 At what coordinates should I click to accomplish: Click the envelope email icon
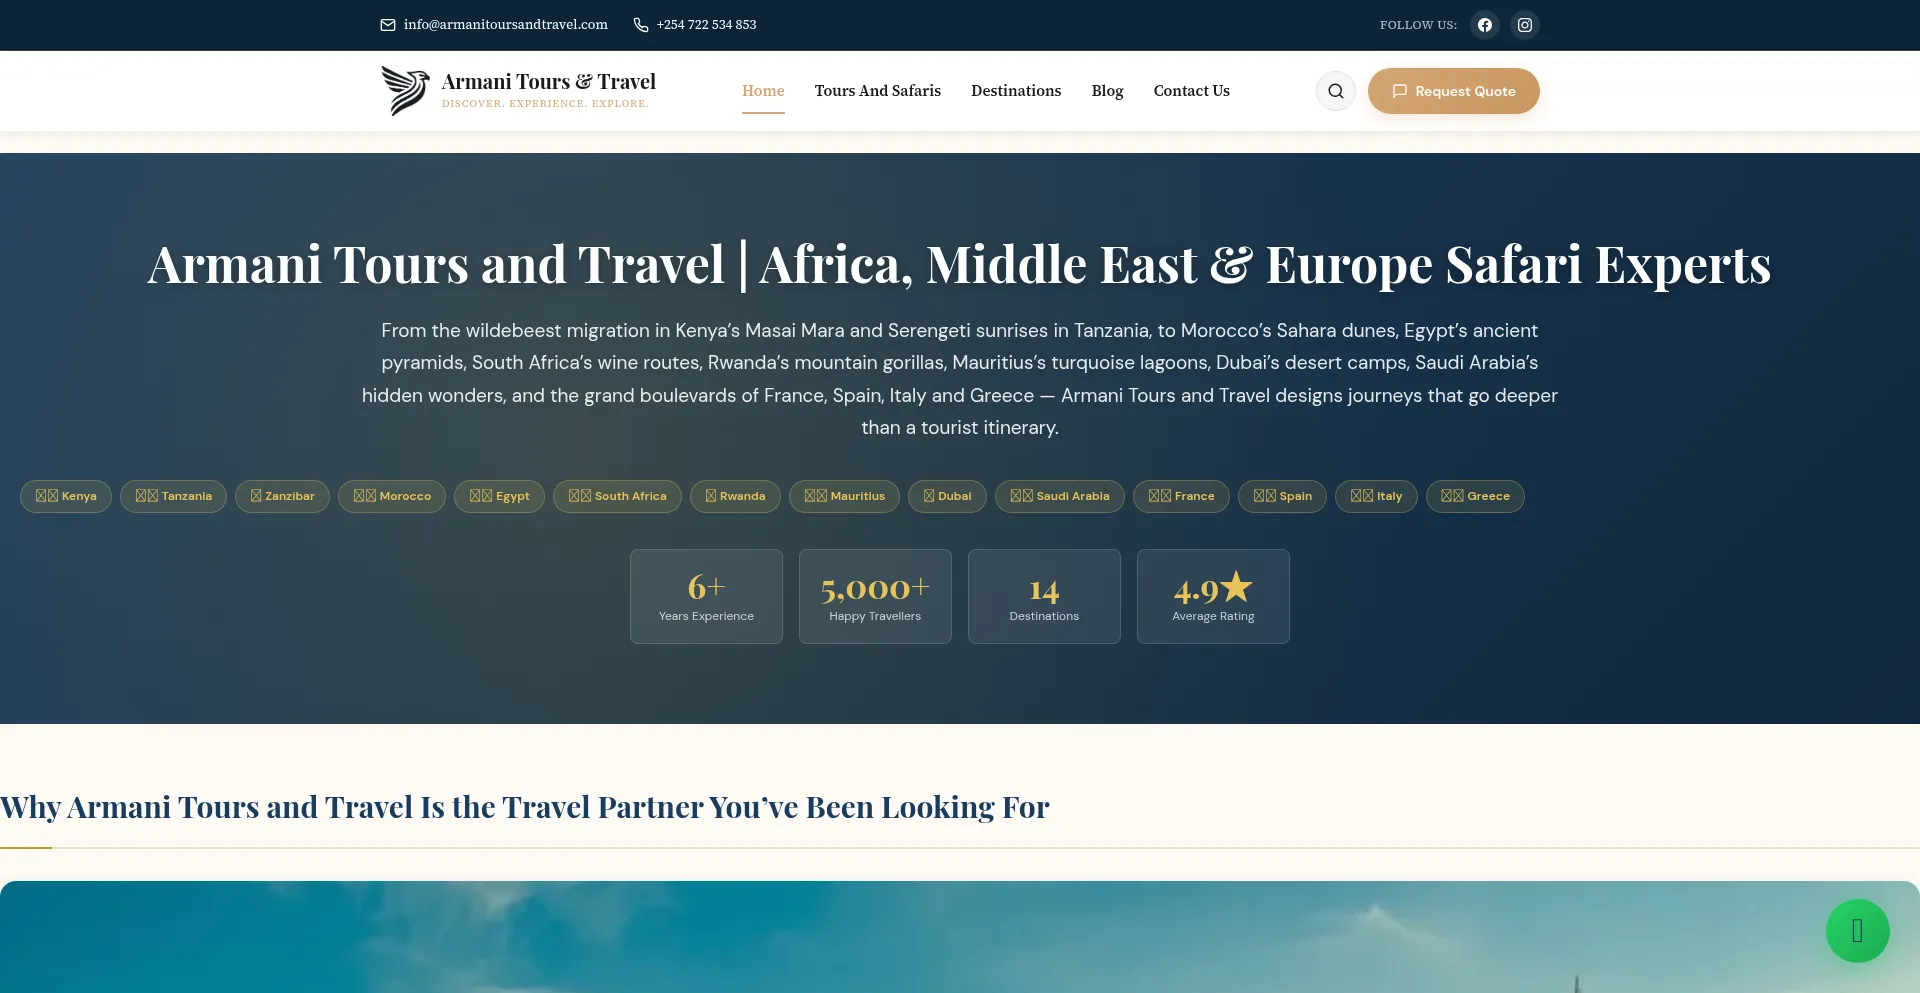(x=388, y=25)
